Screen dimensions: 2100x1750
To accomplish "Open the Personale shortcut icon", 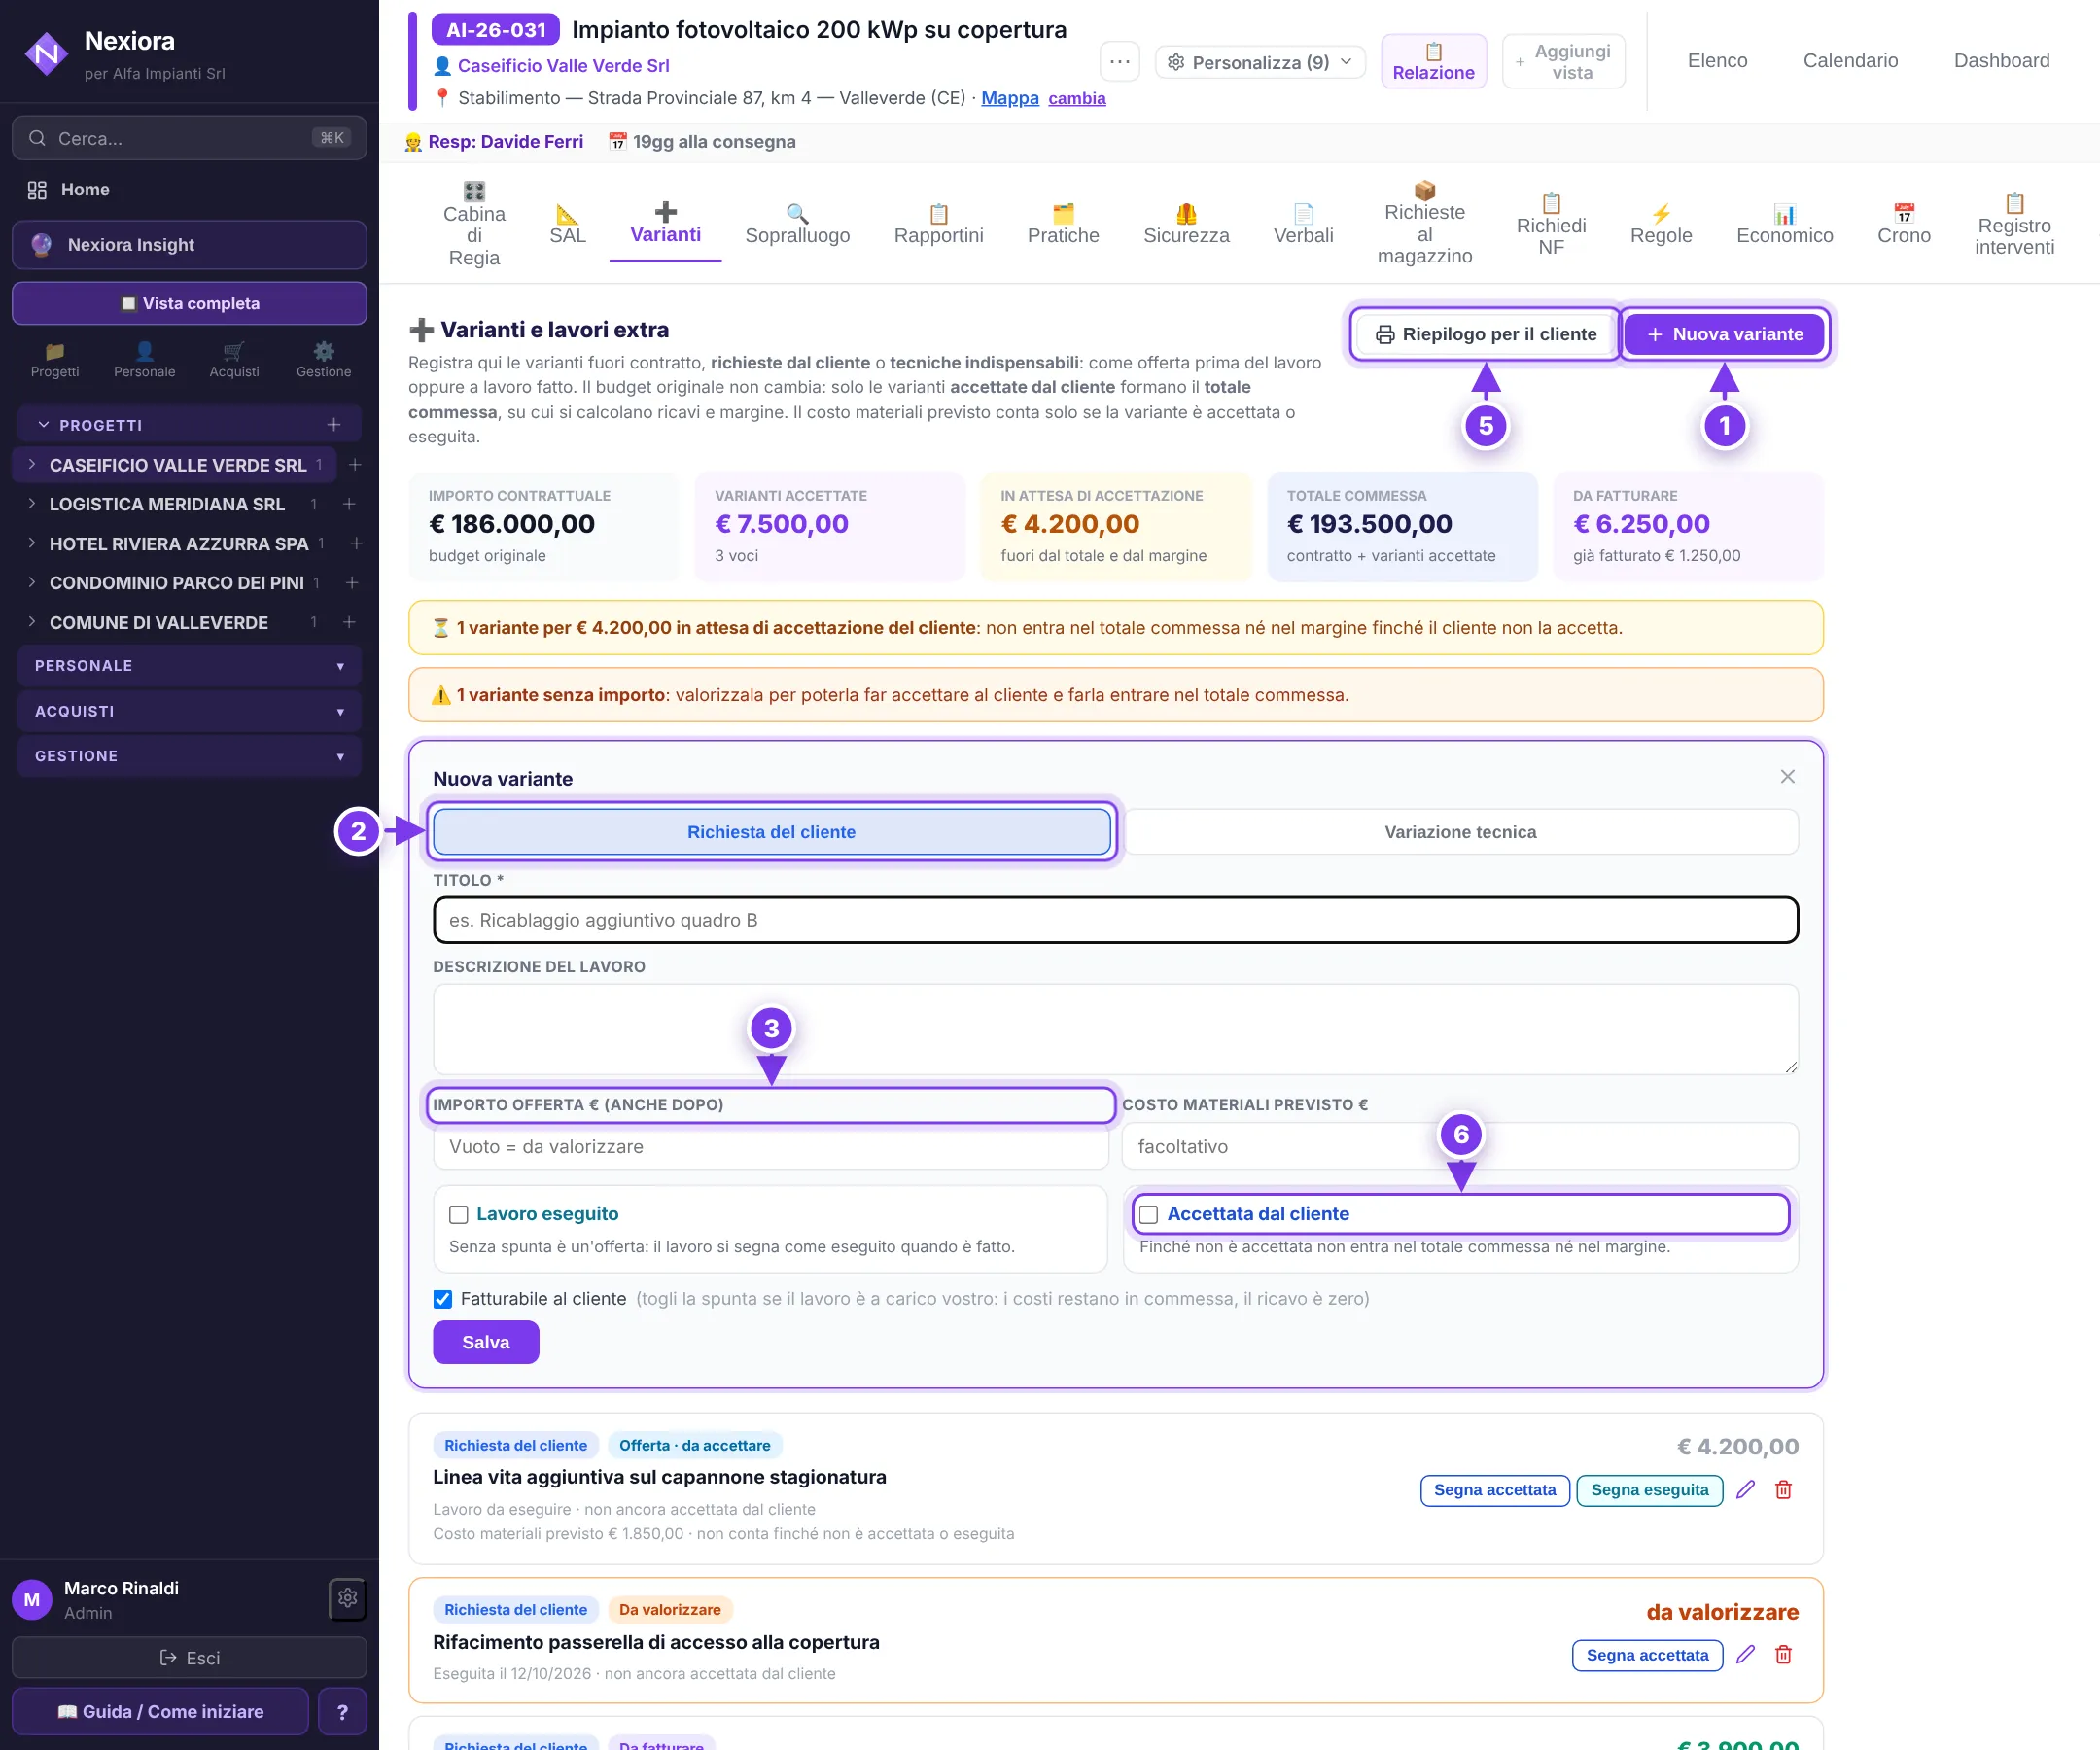I will [144, 360].
